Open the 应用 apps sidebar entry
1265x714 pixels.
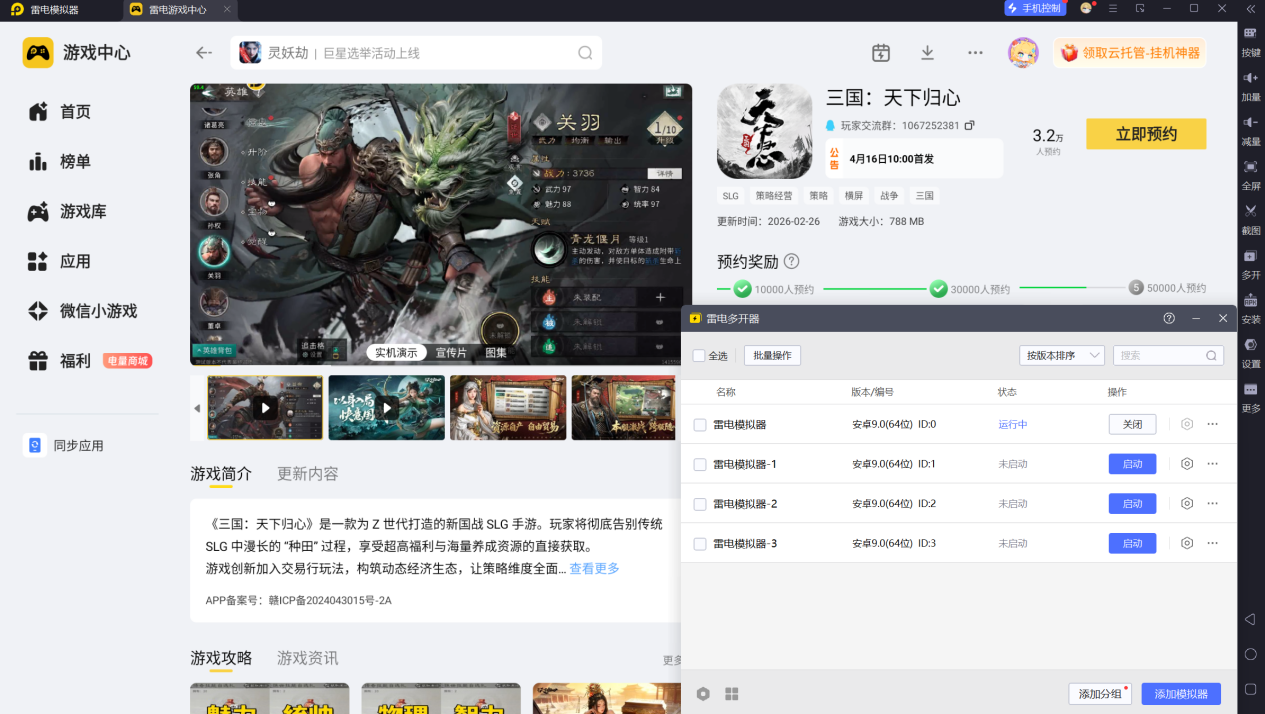[60, 262]
